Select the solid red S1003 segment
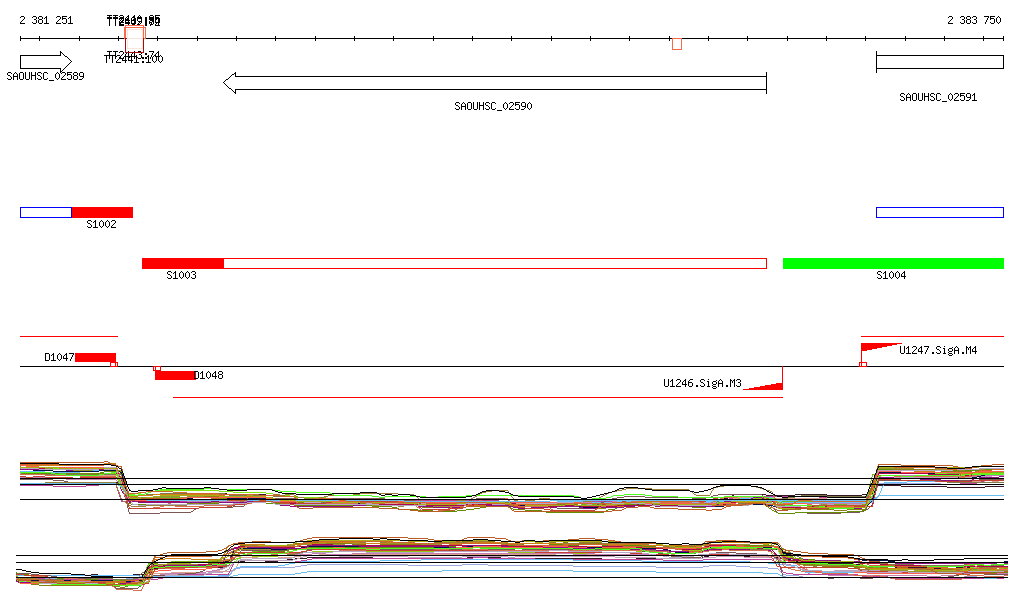 [x=183, y=264]
